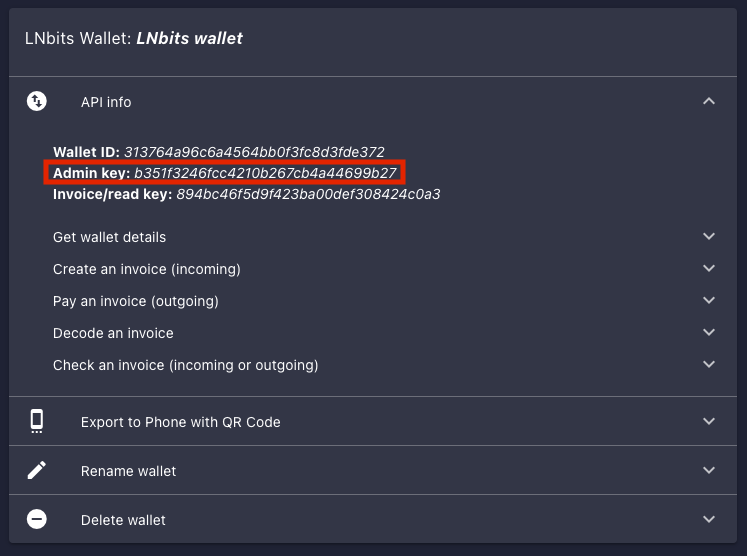Click the Wallet ID value text
Screen dimensions: 747x556
pyautogui.click(x=254, y=152)
